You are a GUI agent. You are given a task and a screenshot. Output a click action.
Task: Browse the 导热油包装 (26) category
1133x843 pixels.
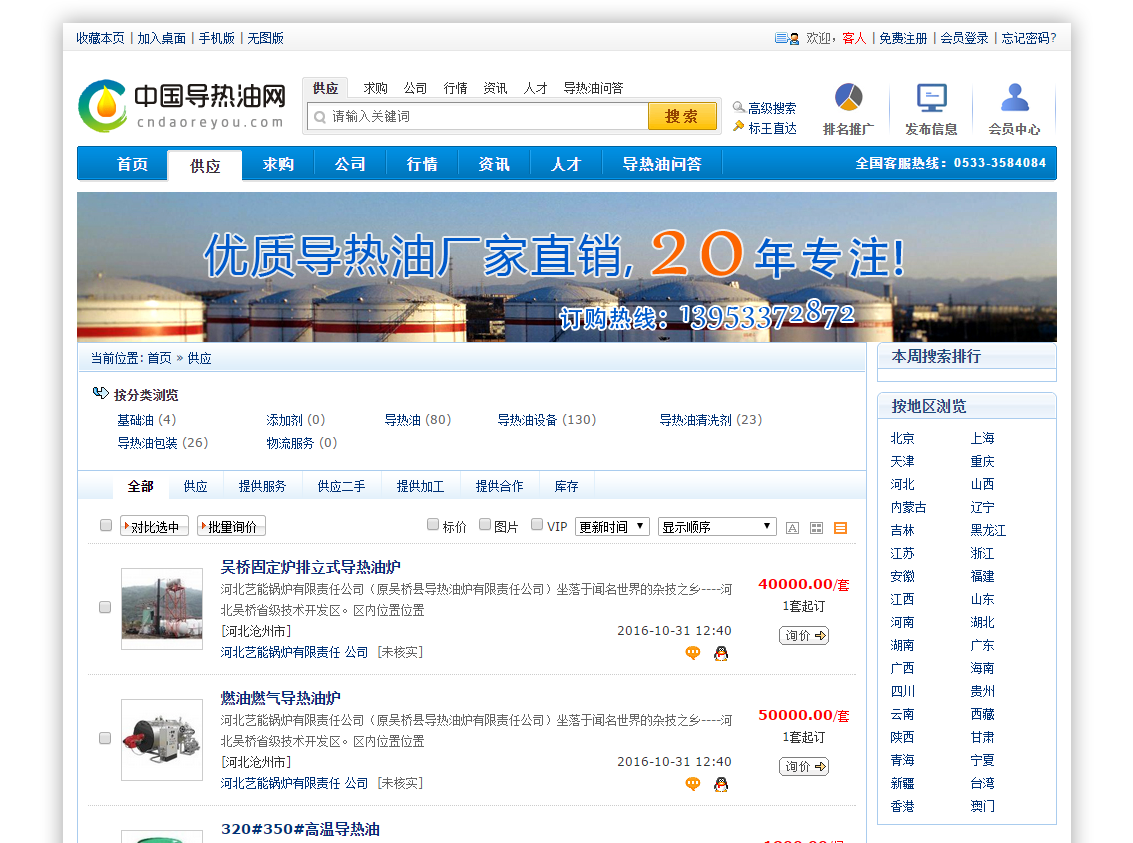[163, 443]
